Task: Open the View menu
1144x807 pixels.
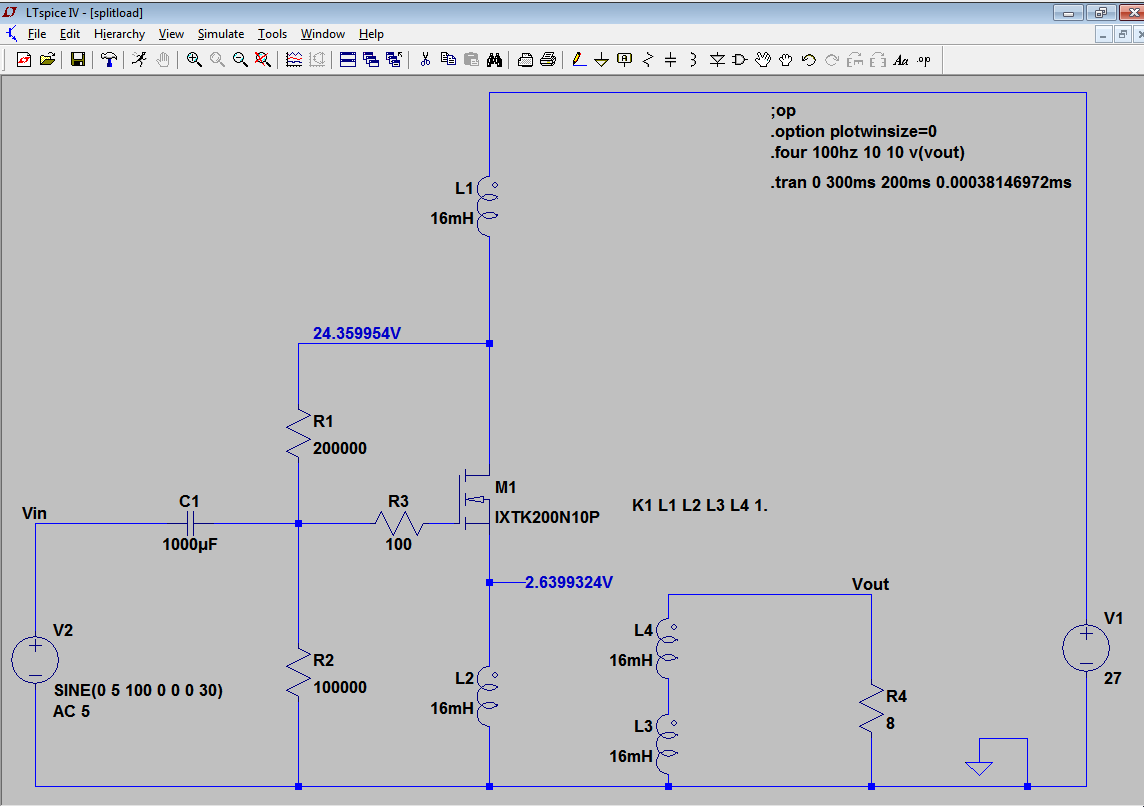Action: 171,34
